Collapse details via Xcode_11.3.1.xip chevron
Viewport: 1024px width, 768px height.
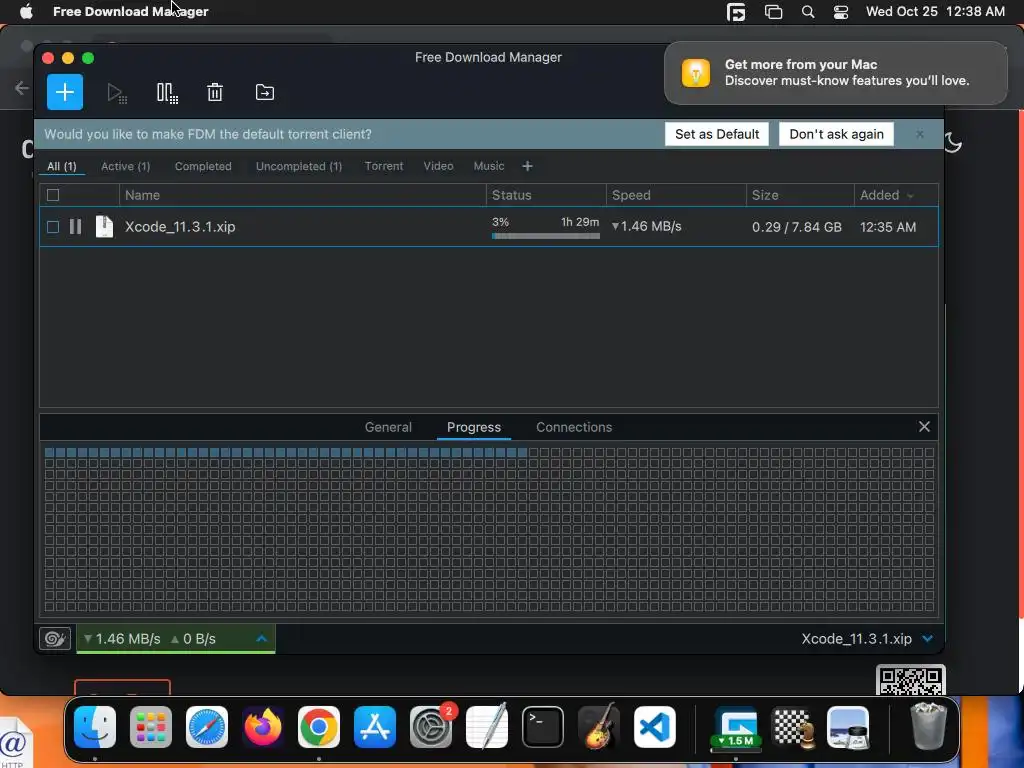click(927, 639)
